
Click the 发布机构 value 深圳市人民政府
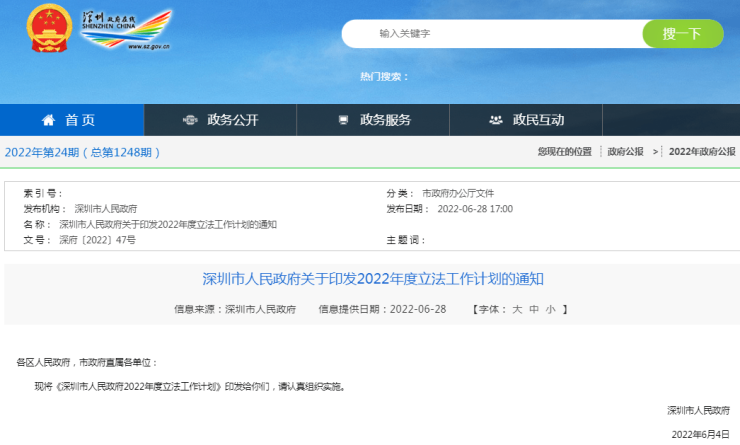(106, 209)
